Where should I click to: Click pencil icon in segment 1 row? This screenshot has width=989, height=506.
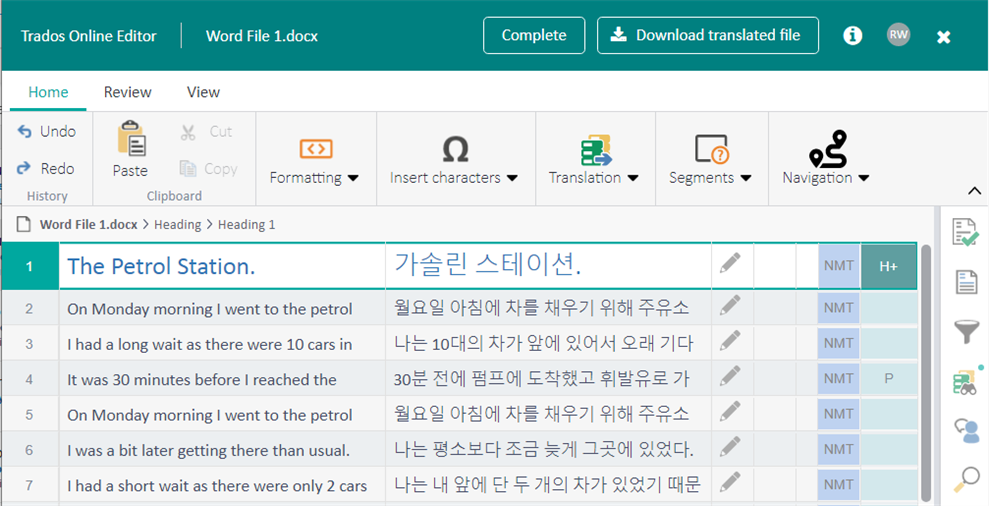[730, 263]
